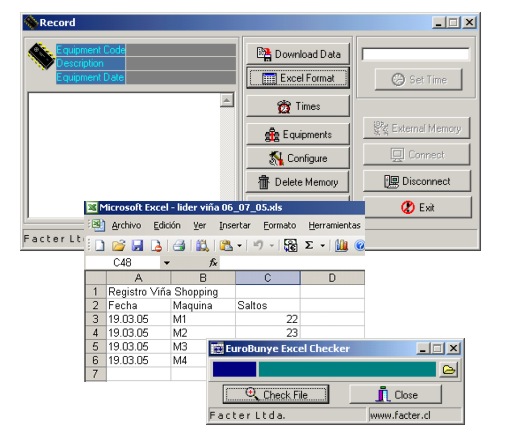Click the Saltos cell in row 2
The height and width of the screenshot is (446, 508).
pos(267,305)
